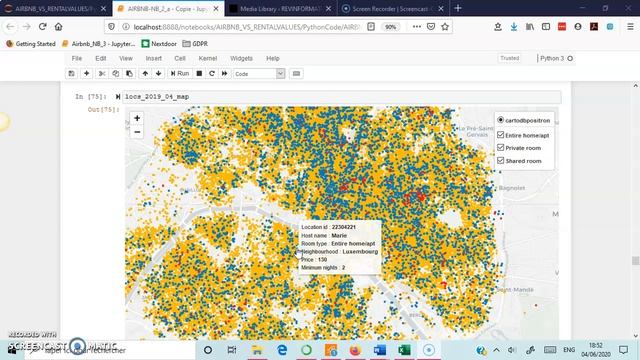Save notebook with the floppy disk icon
The width and height of the screenshot is (640, 360).
tap(71, 73)
